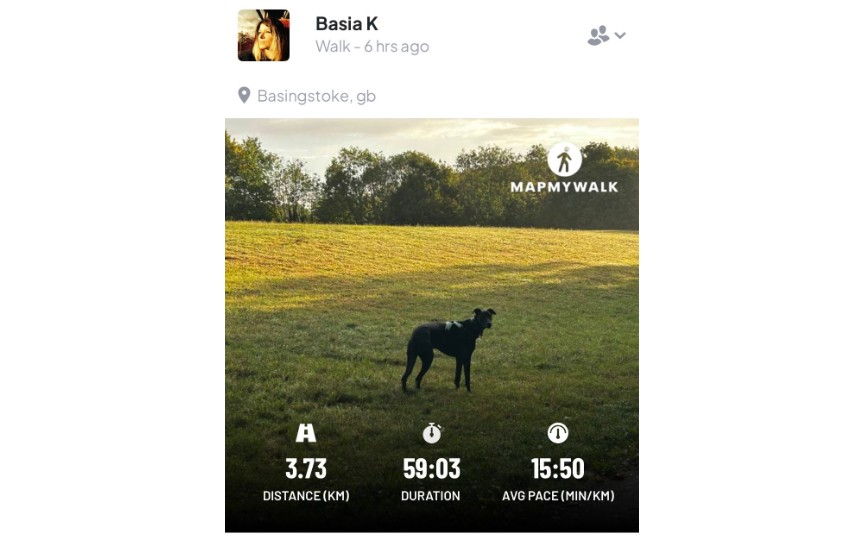Select the 15:50 average pace value
This screenshot has width=864, height=540.
[558, 469]
